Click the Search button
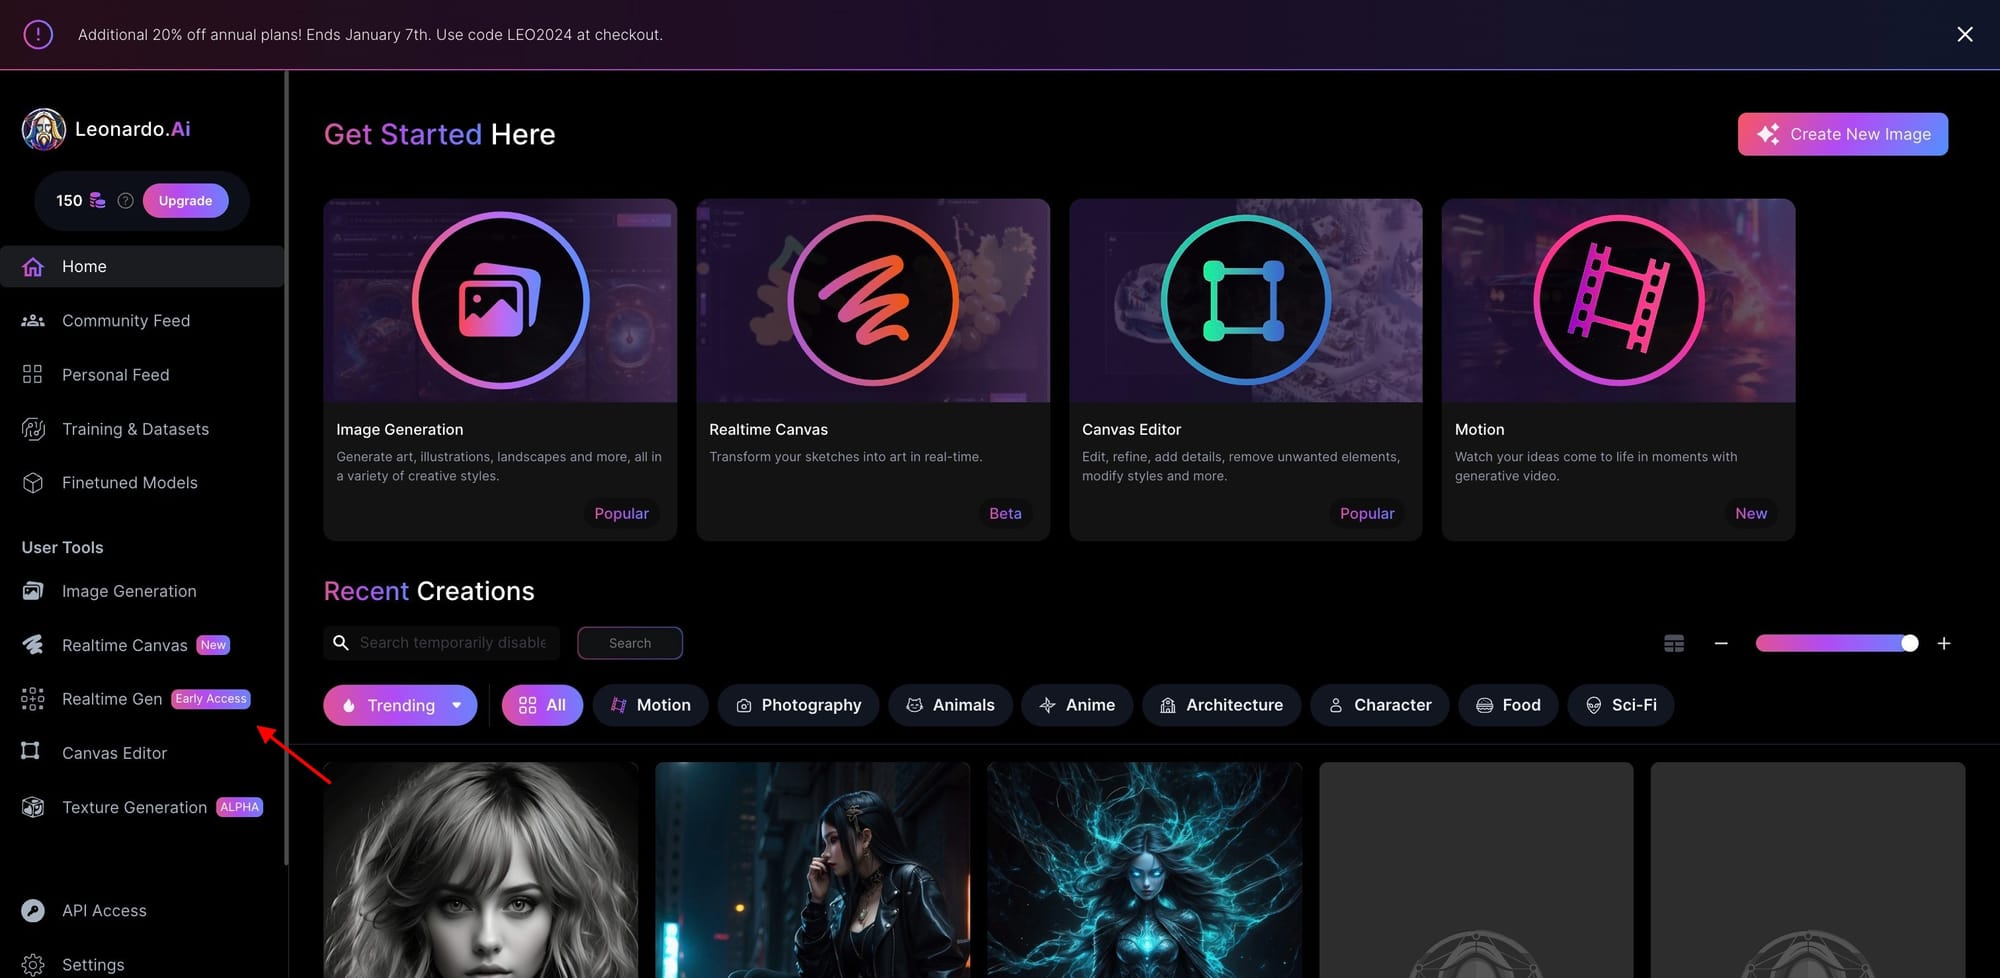This screenshot has width=2000, height=978. tap(630, 643)
